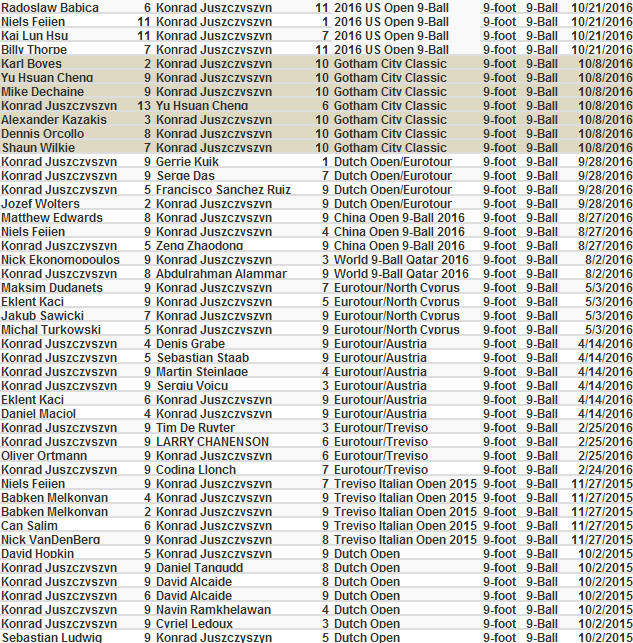This screenshot has height=643, width=633.
Task: Click Billy Thorpe in the first column
Action: (35, 49)
